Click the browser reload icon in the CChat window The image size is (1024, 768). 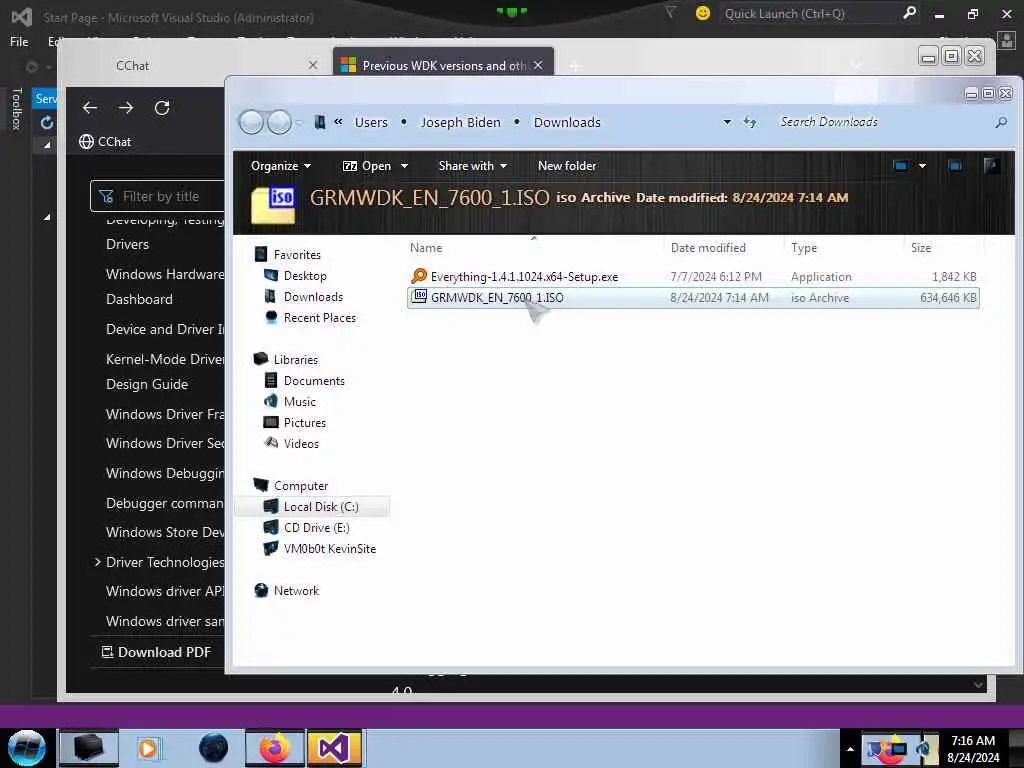pyautogui.click(x=162, y=108)
